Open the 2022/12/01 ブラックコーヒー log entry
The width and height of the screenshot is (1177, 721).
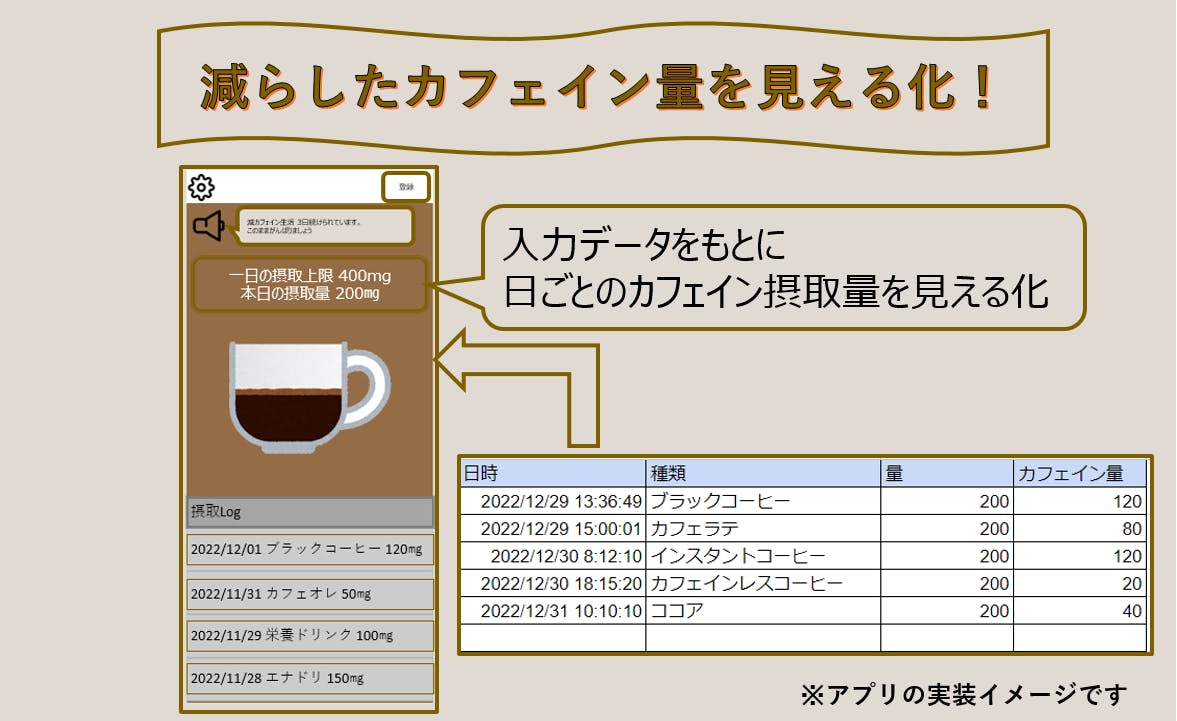pyautogui.click(x=310, y=550)
